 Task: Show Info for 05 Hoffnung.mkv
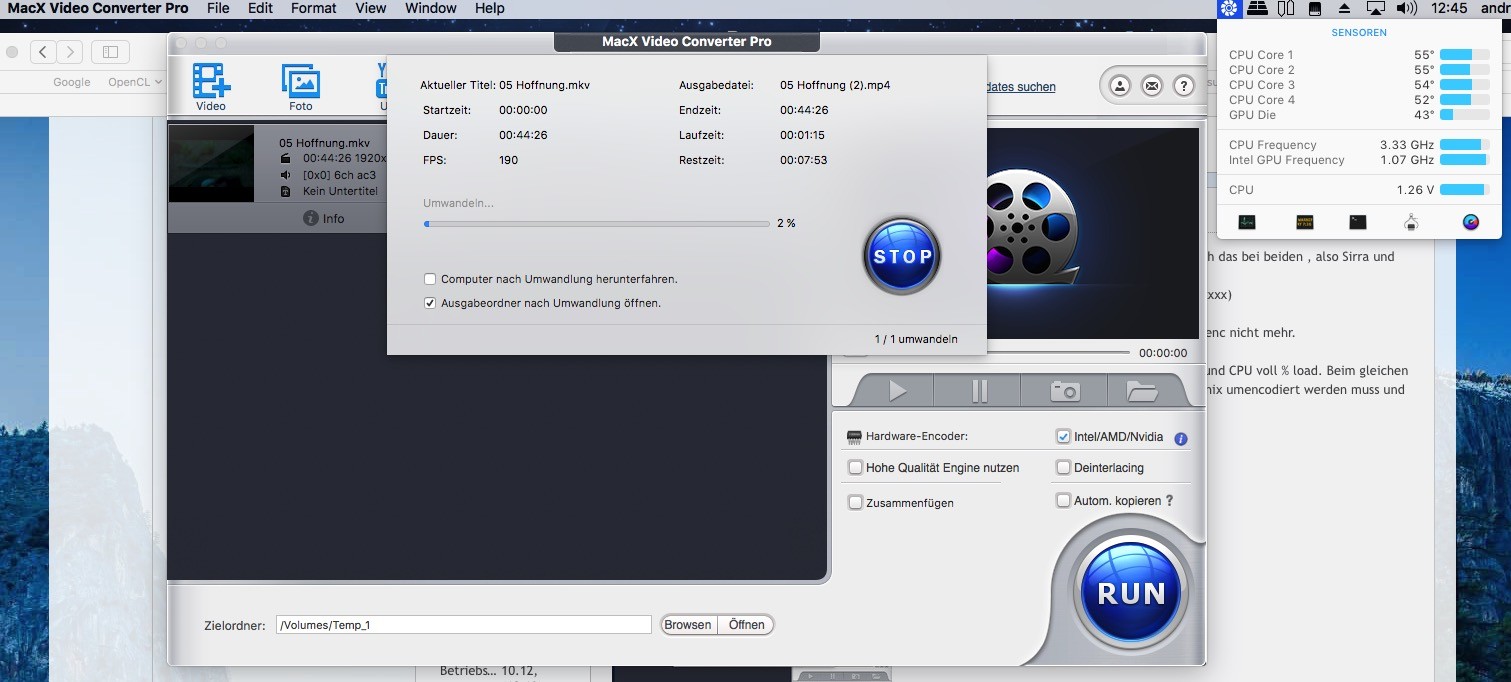click(x=324, y=218)
